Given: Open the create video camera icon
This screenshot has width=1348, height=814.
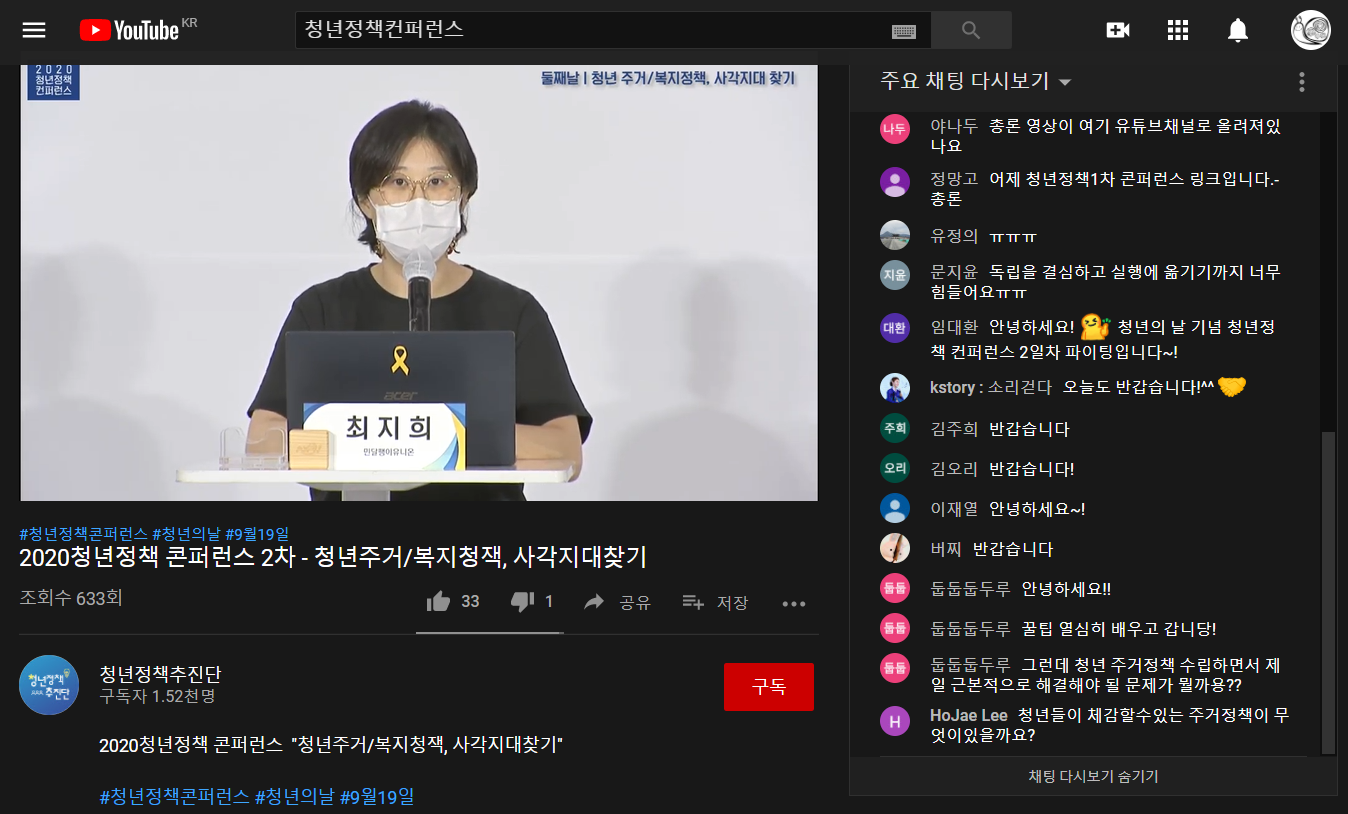Looking at the screenshot, I should tap(1117, 30).
